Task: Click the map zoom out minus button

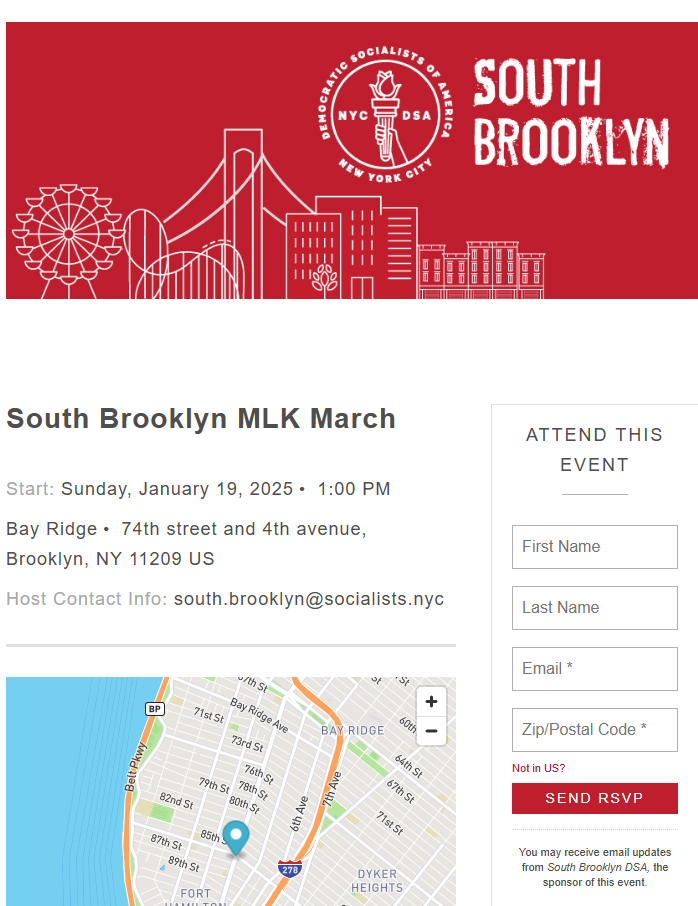Action: [x=431, y=731]
